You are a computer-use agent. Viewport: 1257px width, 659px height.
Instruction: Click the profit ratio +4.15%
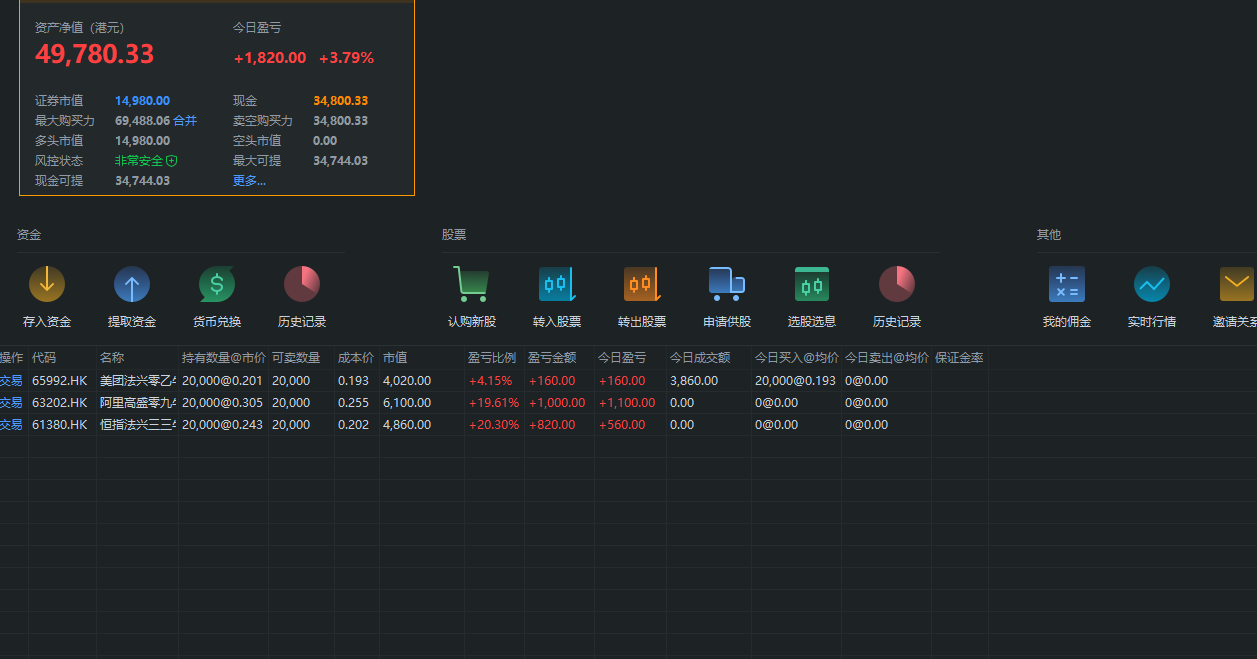pos(490,381)
